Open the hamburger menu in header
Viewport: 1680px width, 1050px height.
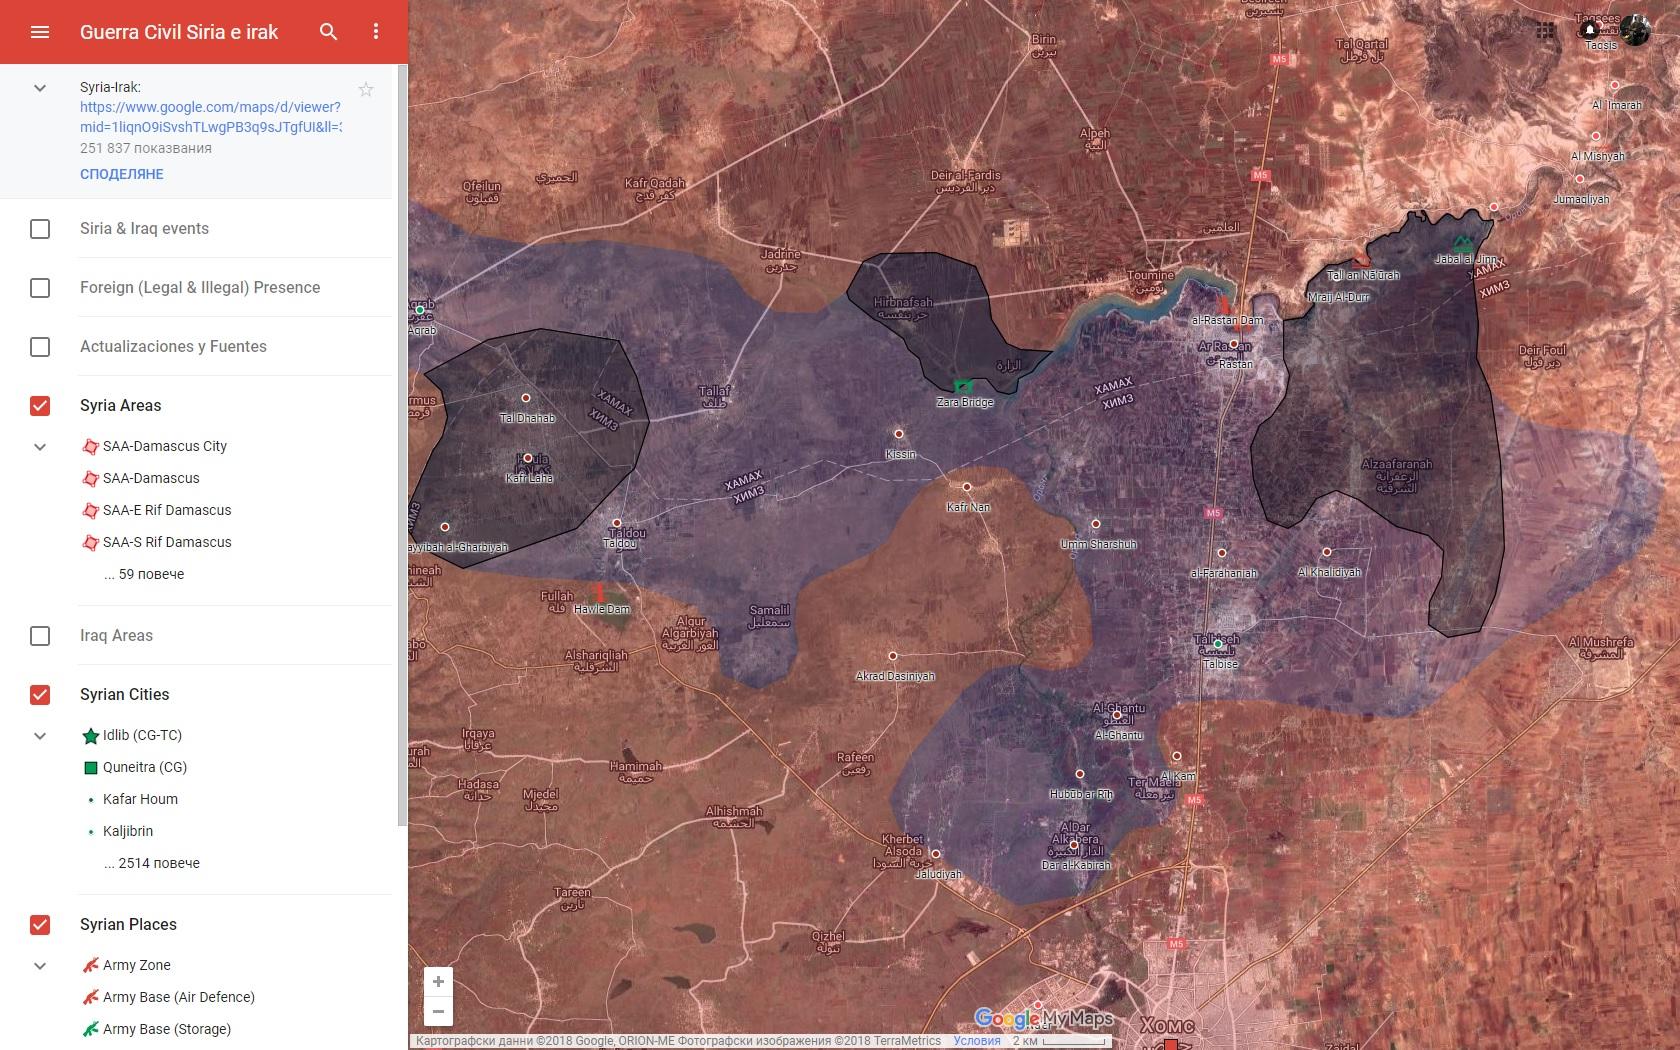(40, 32)
